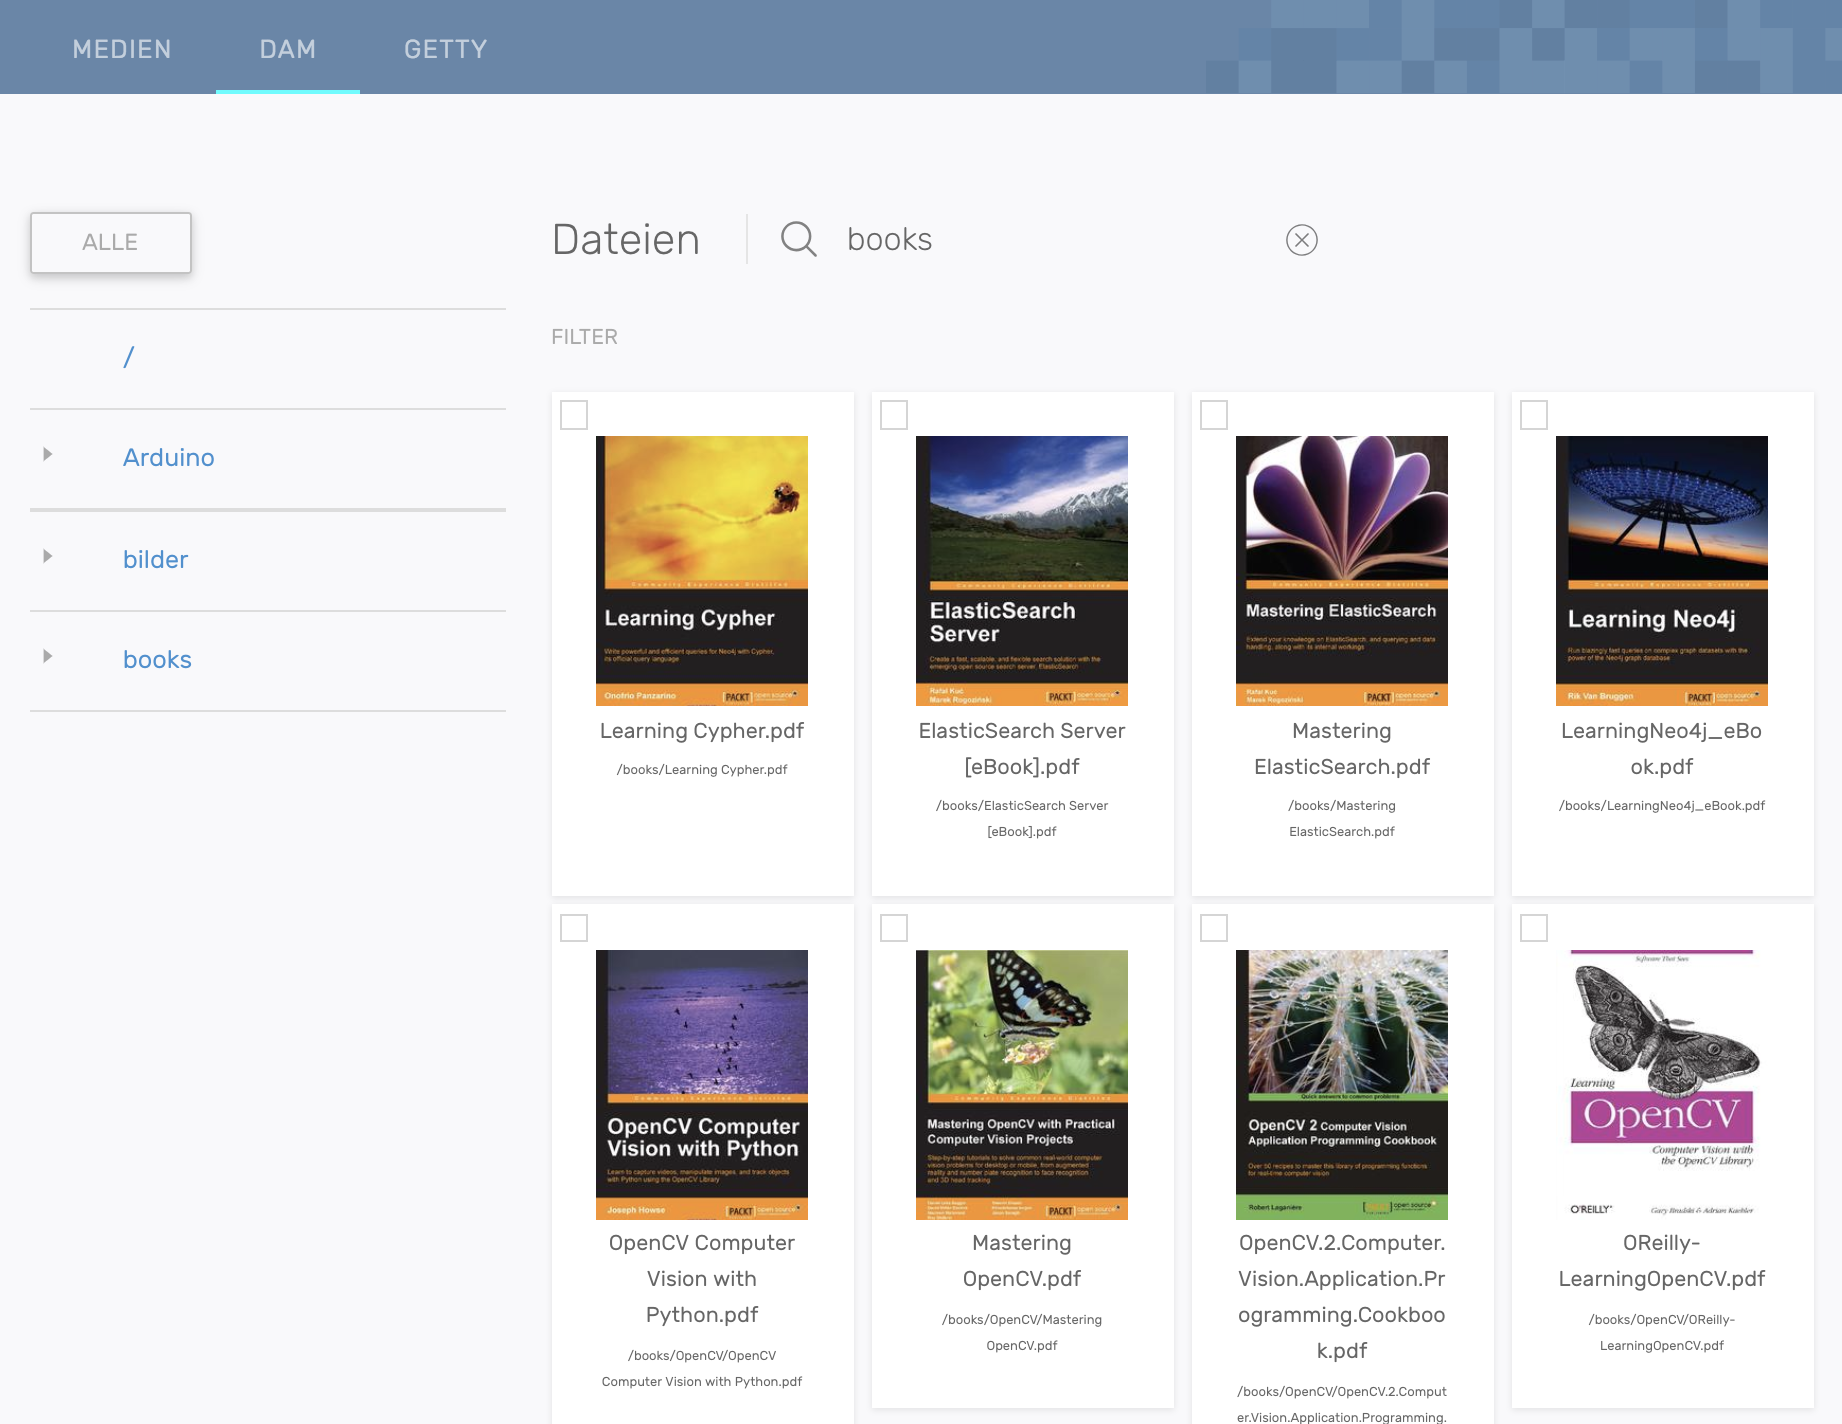Click the OpenCV Computer Vision with Python cover
The image size is (1842, 1424).
(701, 1084)
